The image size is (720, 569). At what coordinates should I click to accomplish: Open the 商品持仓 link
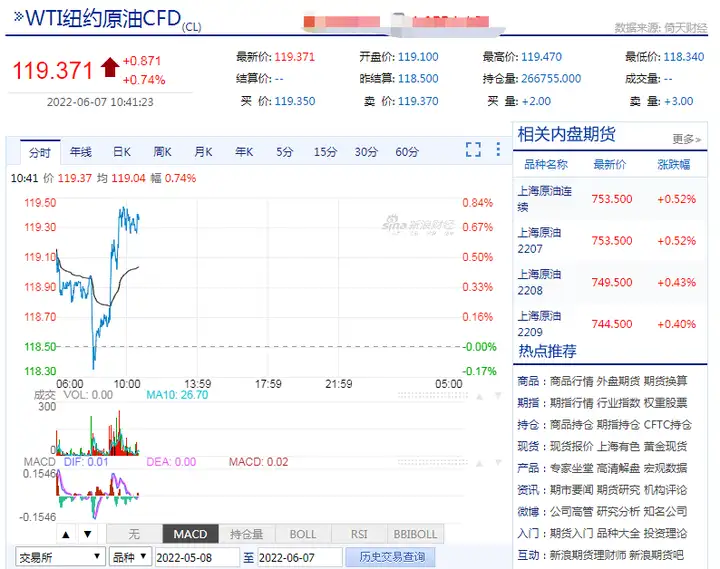coord(572,425)
